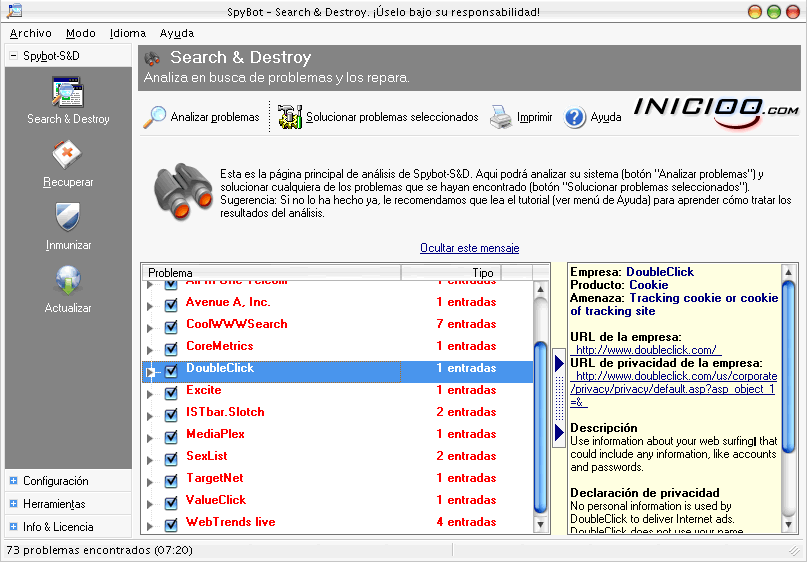Image resolution: width=807 pixels, height=563 pixels.
Task: Uncheck the CoolWWWSearch checkbox
Action: [171, 327]
